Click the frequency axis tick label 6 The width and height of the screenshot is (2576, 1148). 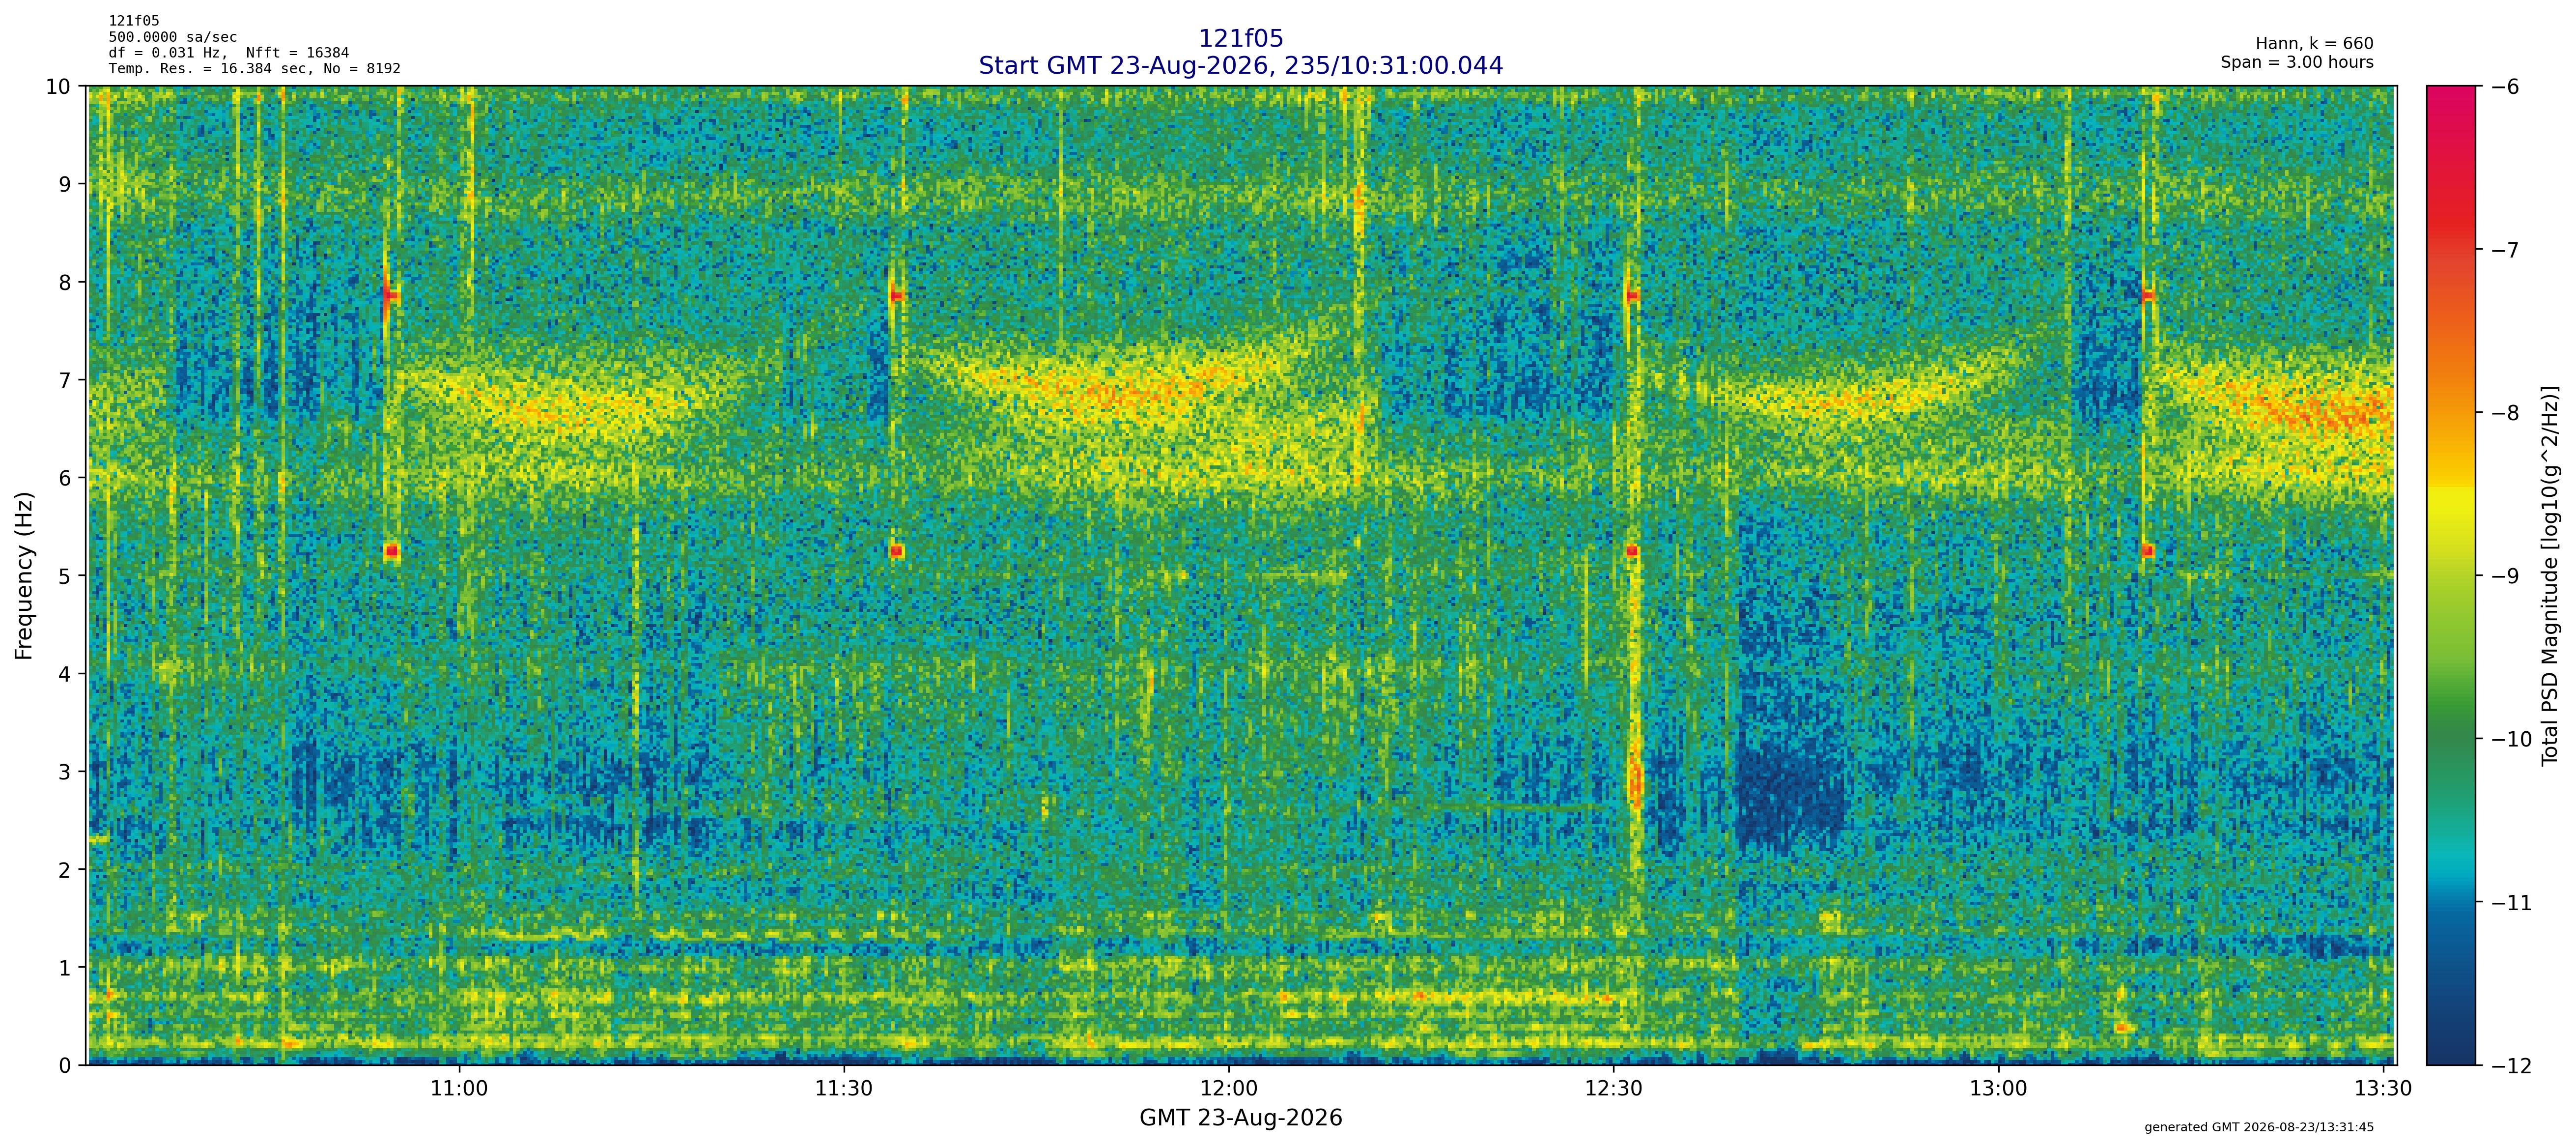tap(65, 478)
